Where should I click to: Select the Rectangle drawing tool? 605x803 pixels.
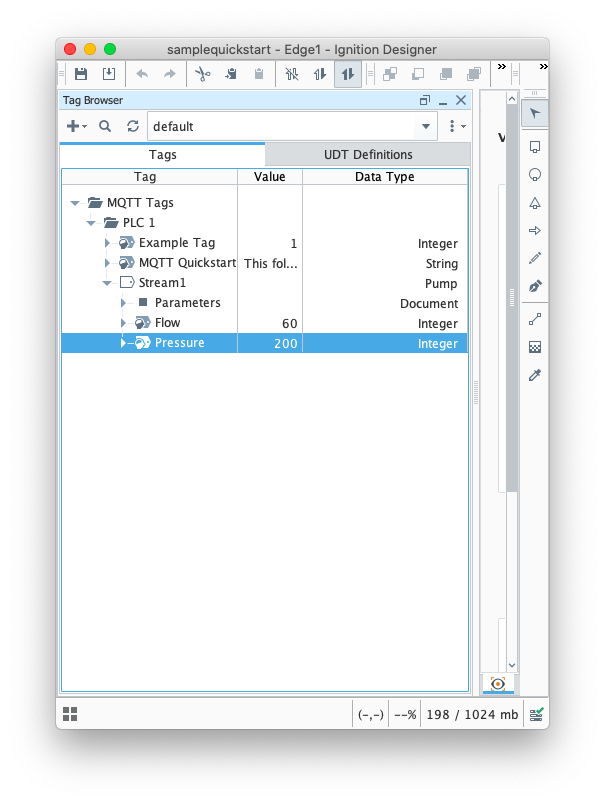tap(535, 147)
